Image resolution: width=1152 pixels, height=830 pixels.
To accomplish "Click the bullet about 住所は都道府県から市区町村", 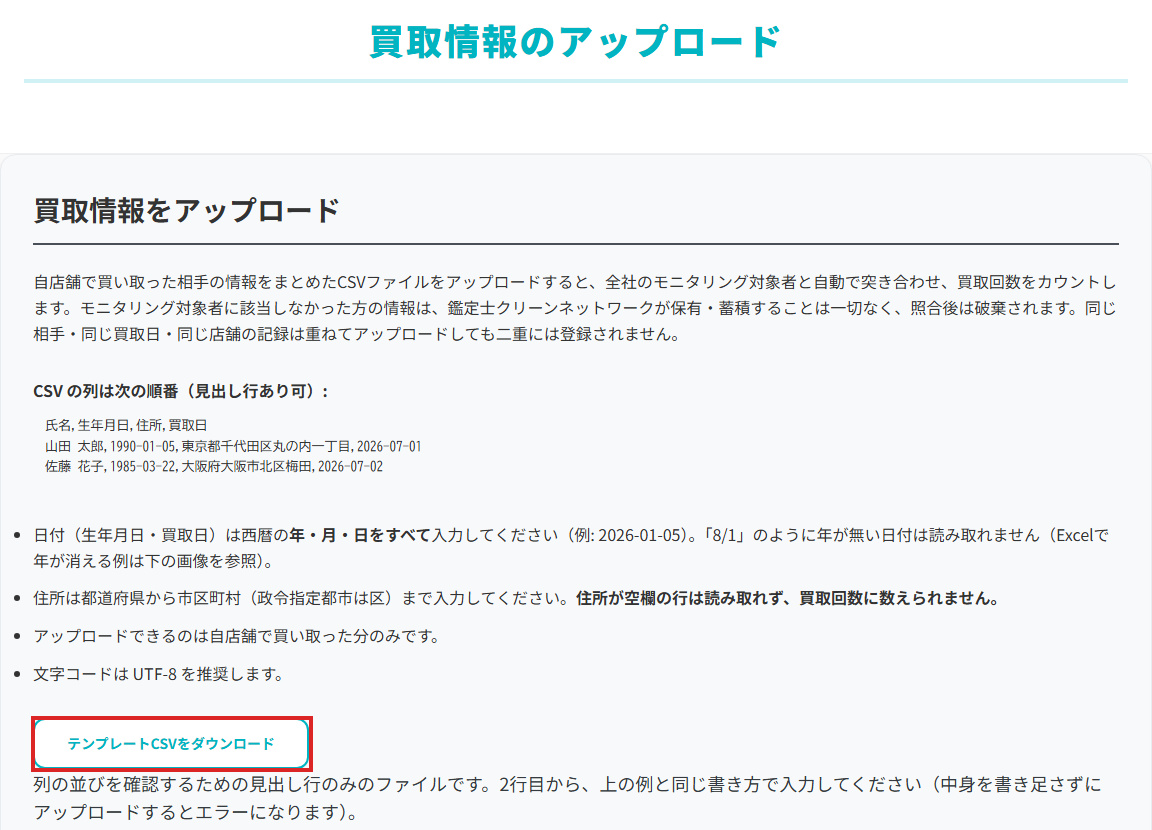I will click(517, 598).
